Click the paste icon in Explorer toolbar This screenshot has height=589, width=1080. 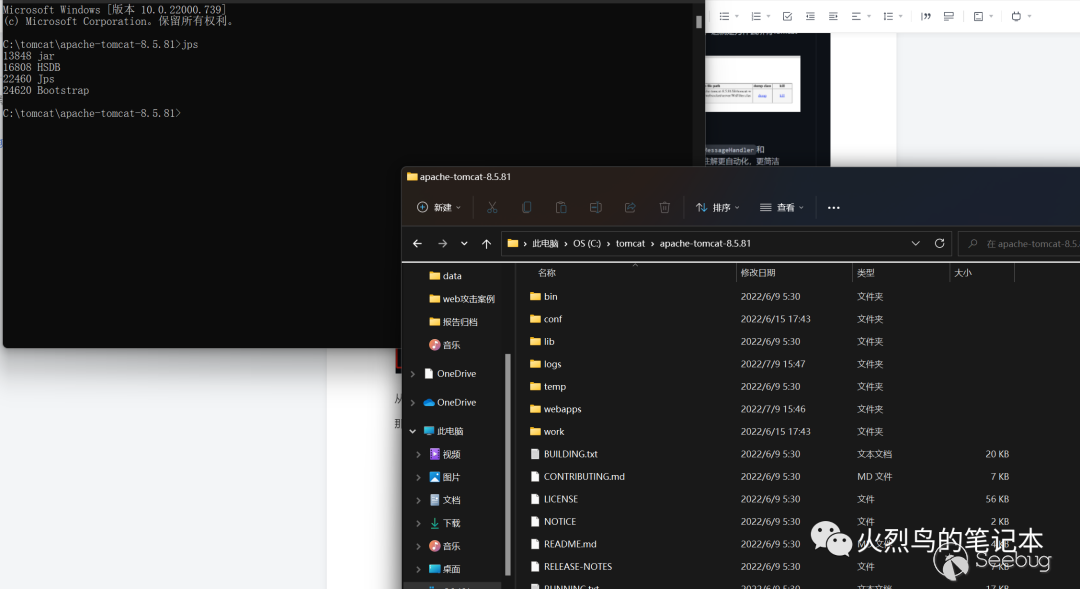[x=561, y=207]
